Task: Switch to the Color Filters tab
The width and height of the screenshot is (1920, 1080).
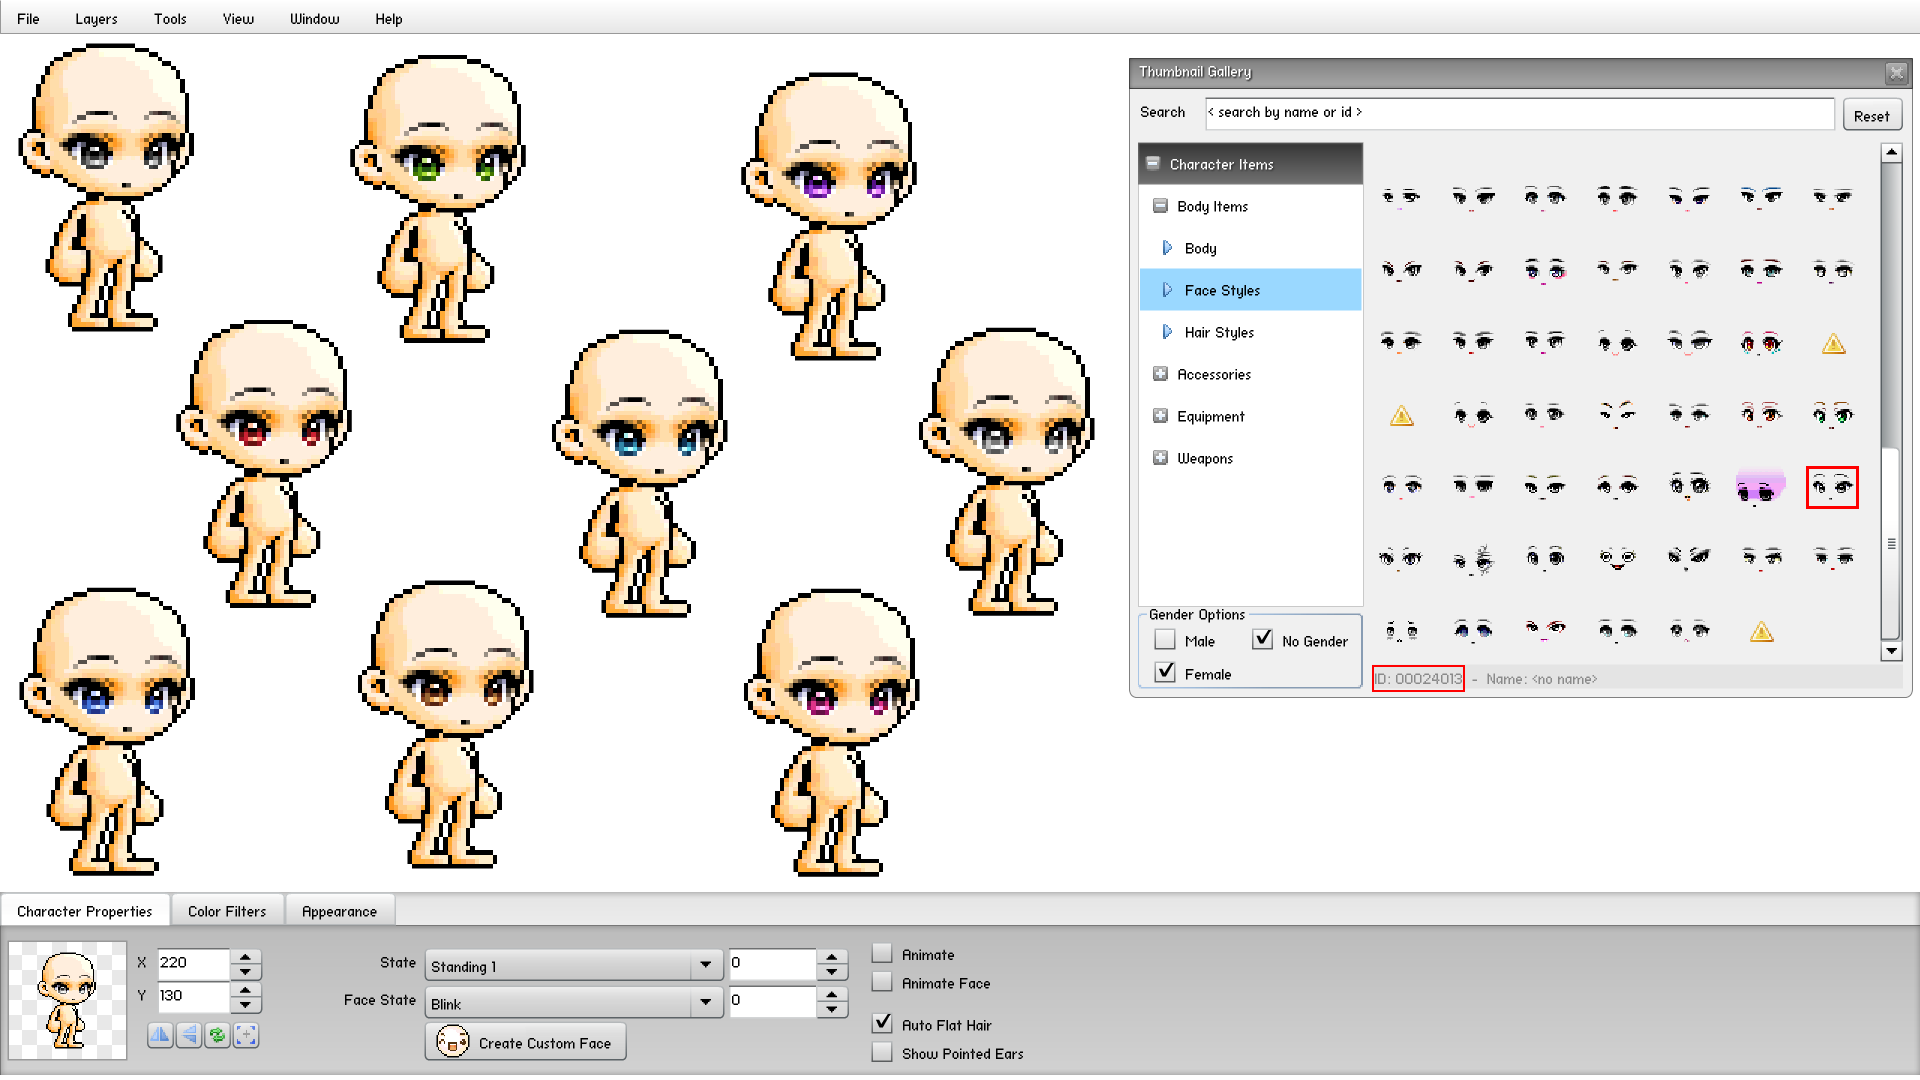Action: click(227, 911)
